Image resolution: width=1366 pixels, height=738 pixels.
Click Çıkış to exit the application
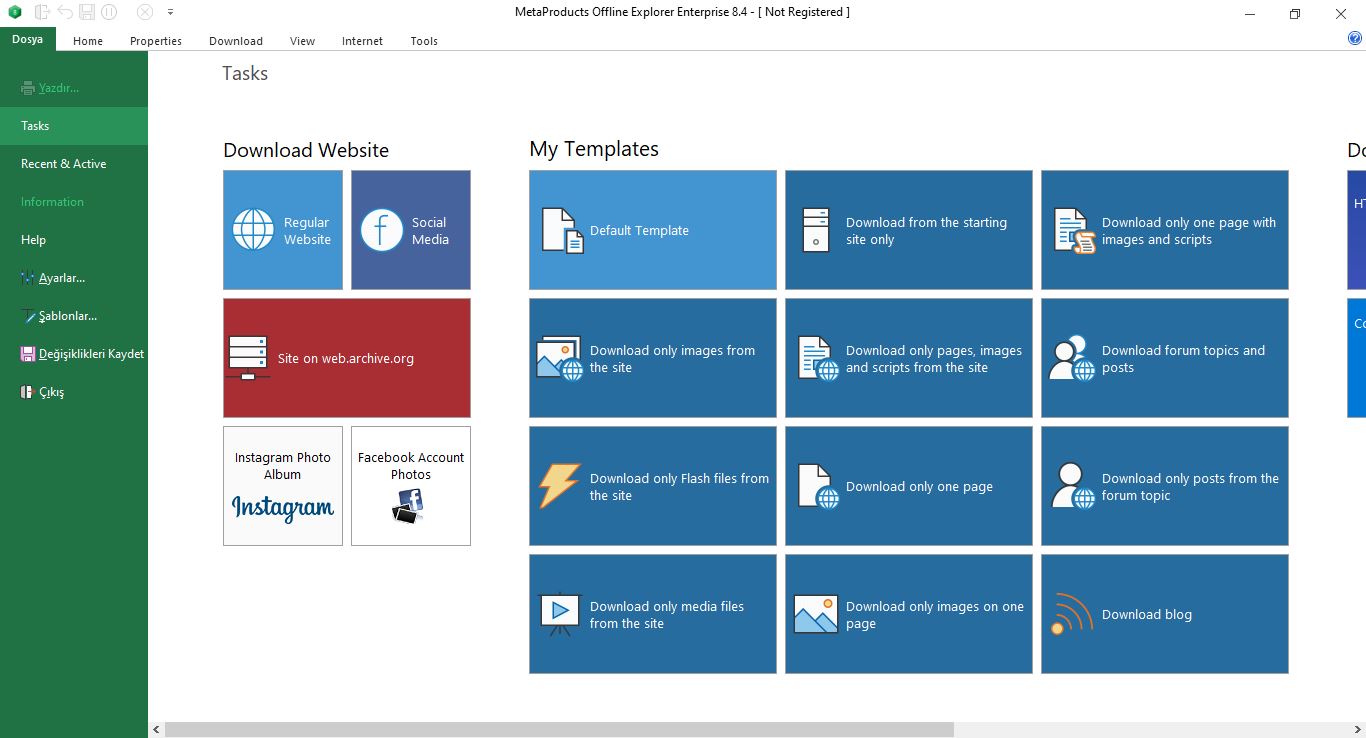pos(74,392)
